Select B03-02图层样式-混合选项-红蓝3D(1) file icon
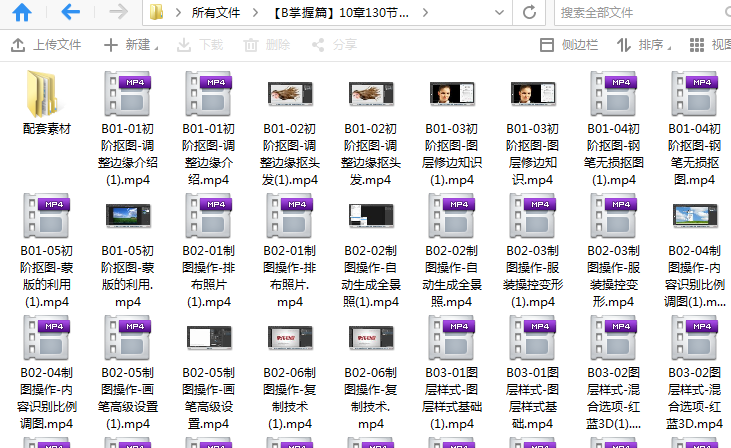The image size is (731, 448). 614,338
